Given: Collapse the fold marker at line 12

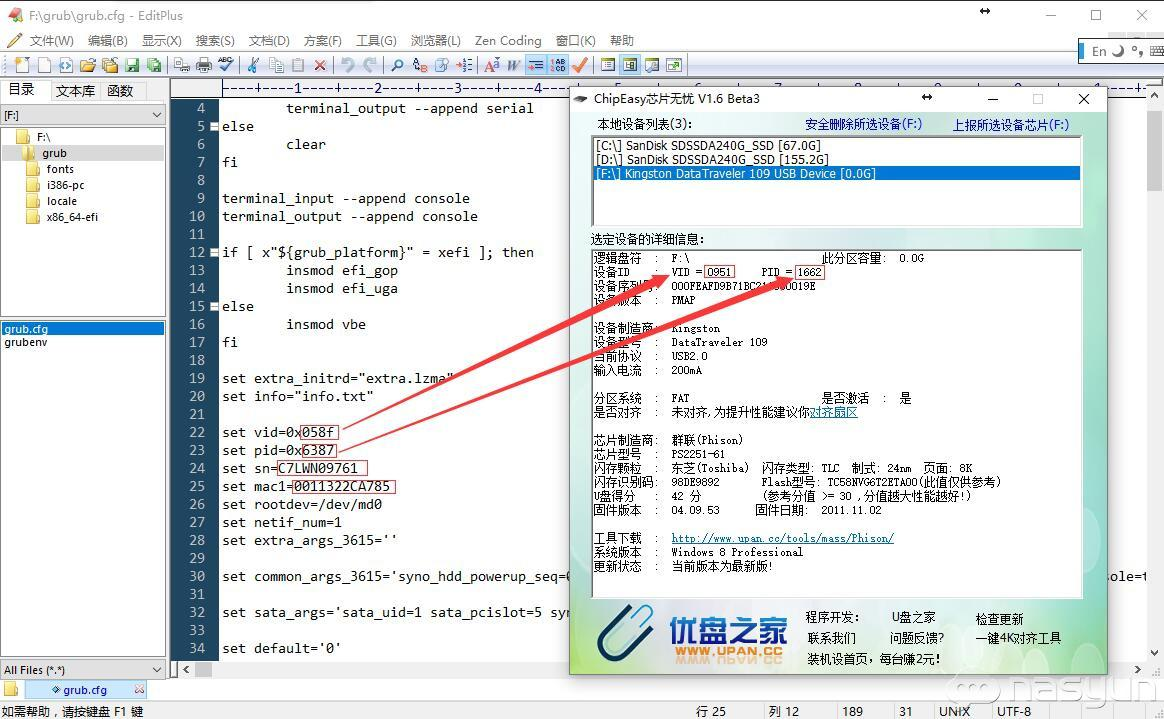Looking at the screenshot, I should [x=214, y=252].
